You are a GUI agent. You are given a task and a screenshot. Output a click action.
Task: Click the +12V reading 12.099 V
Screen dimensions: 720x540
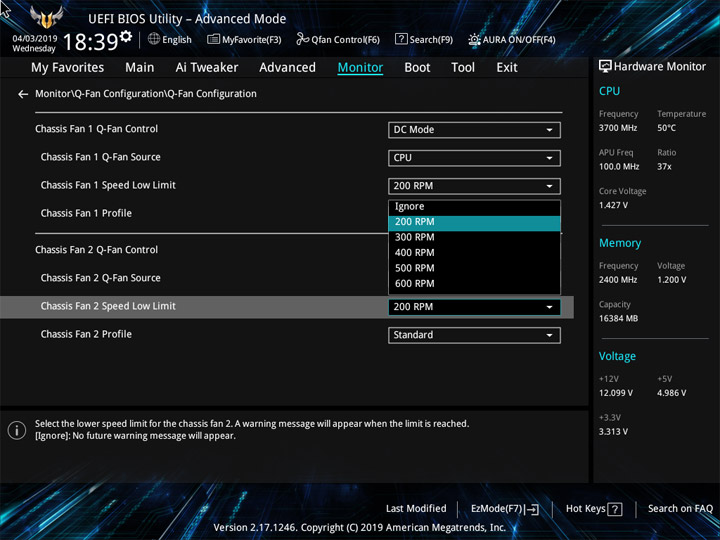coord(615,393)
